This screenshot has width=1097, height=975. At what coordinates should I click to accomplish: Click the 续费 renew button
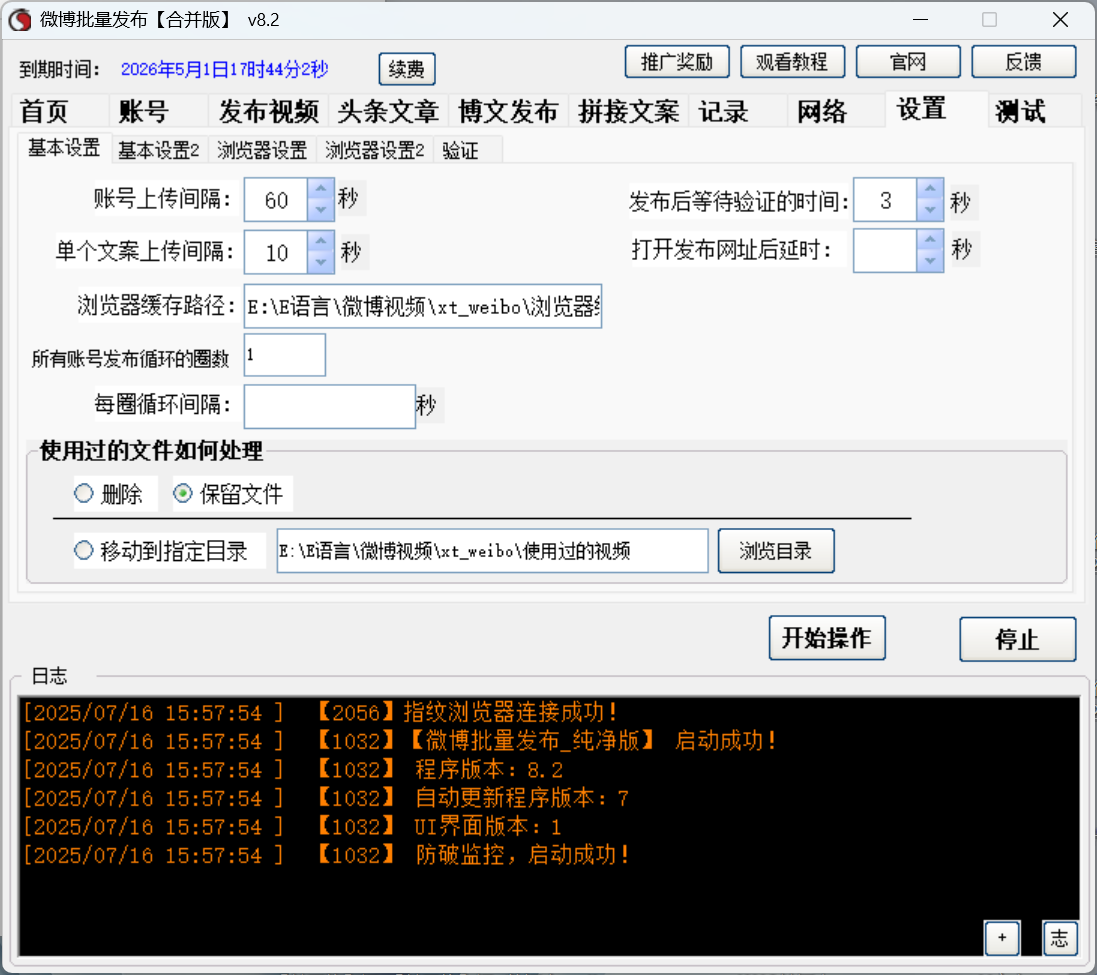click(406, 69)
